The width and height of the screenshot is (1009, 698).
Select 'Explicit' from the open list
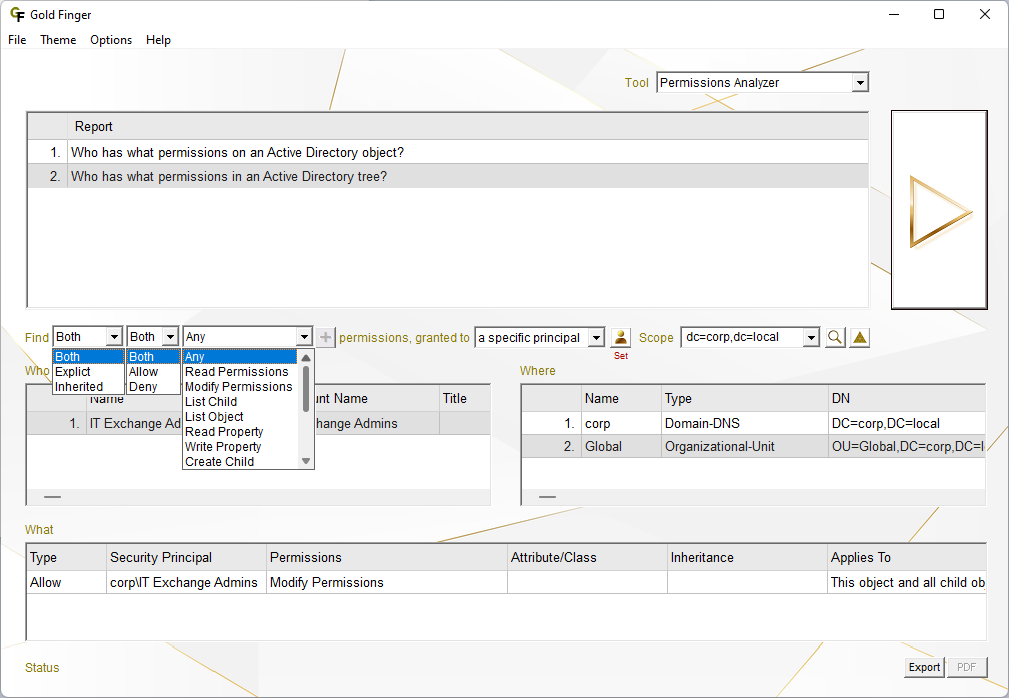pos(73,372)
